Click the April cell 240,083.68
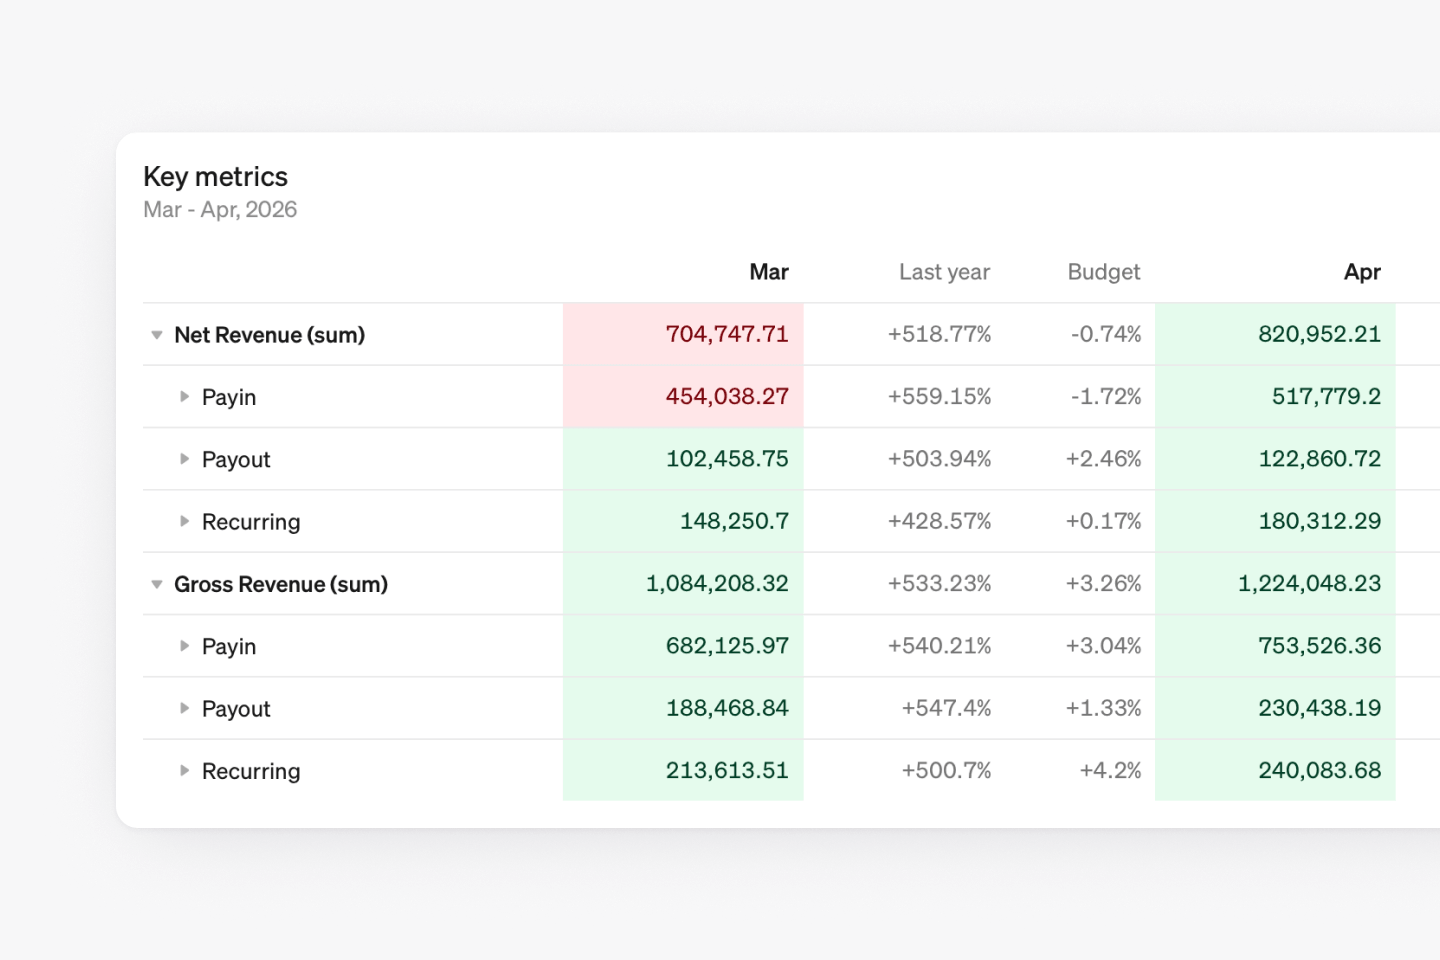1440x960 pixels. point(1275,770)
